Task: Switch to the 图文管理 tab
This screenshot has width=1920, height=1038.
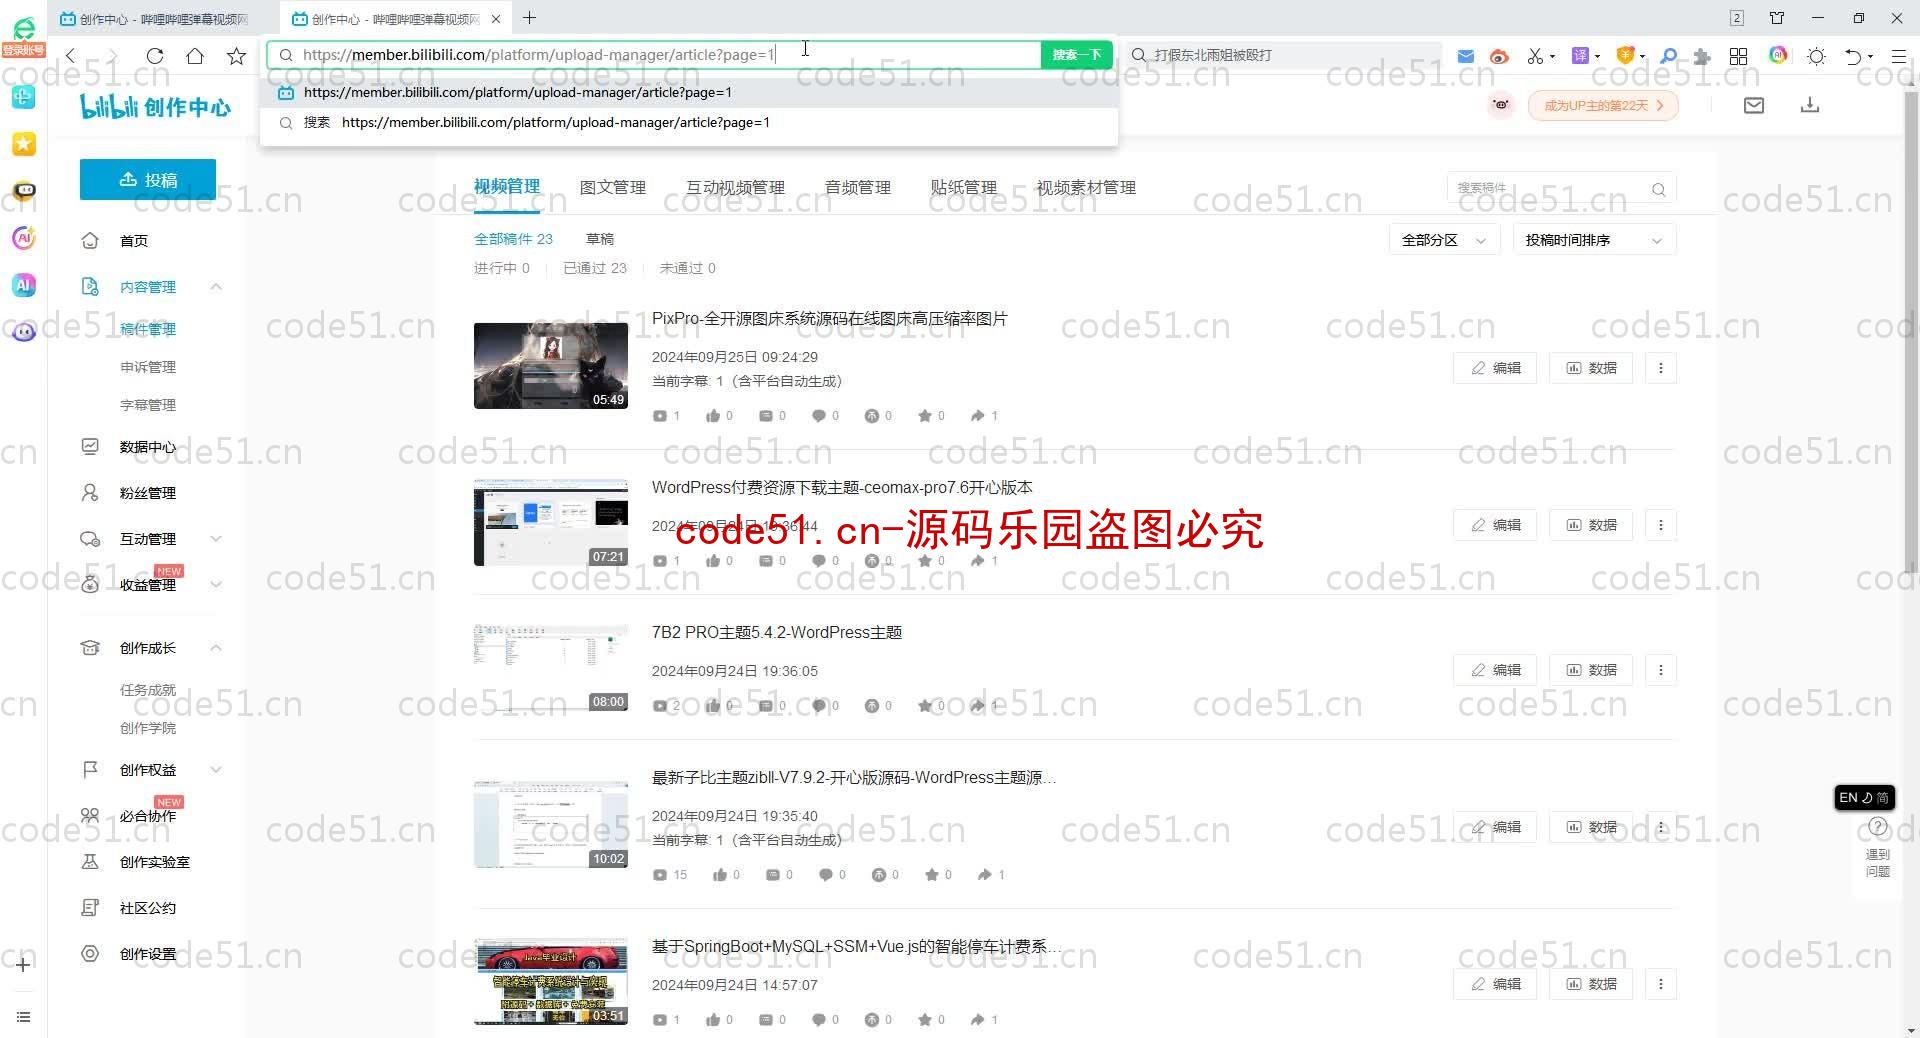Action: (x=612, y=187)
